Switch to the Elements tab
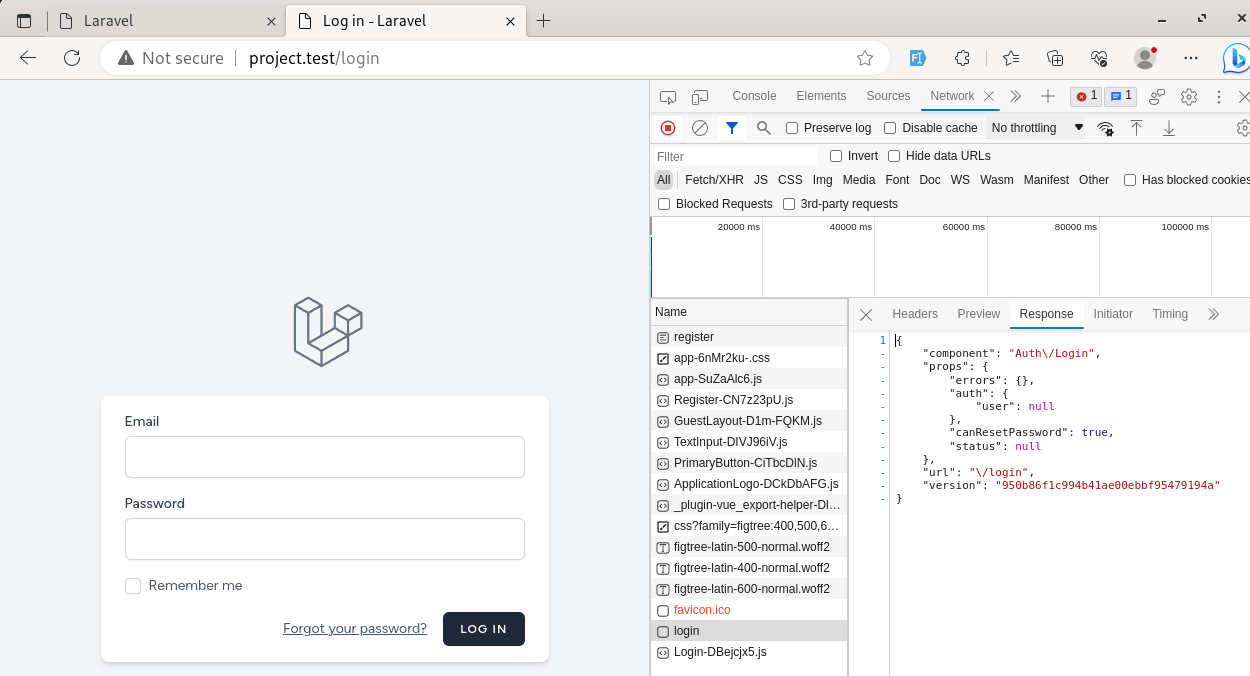1250x676 pixels. click(x=821, y=96)
